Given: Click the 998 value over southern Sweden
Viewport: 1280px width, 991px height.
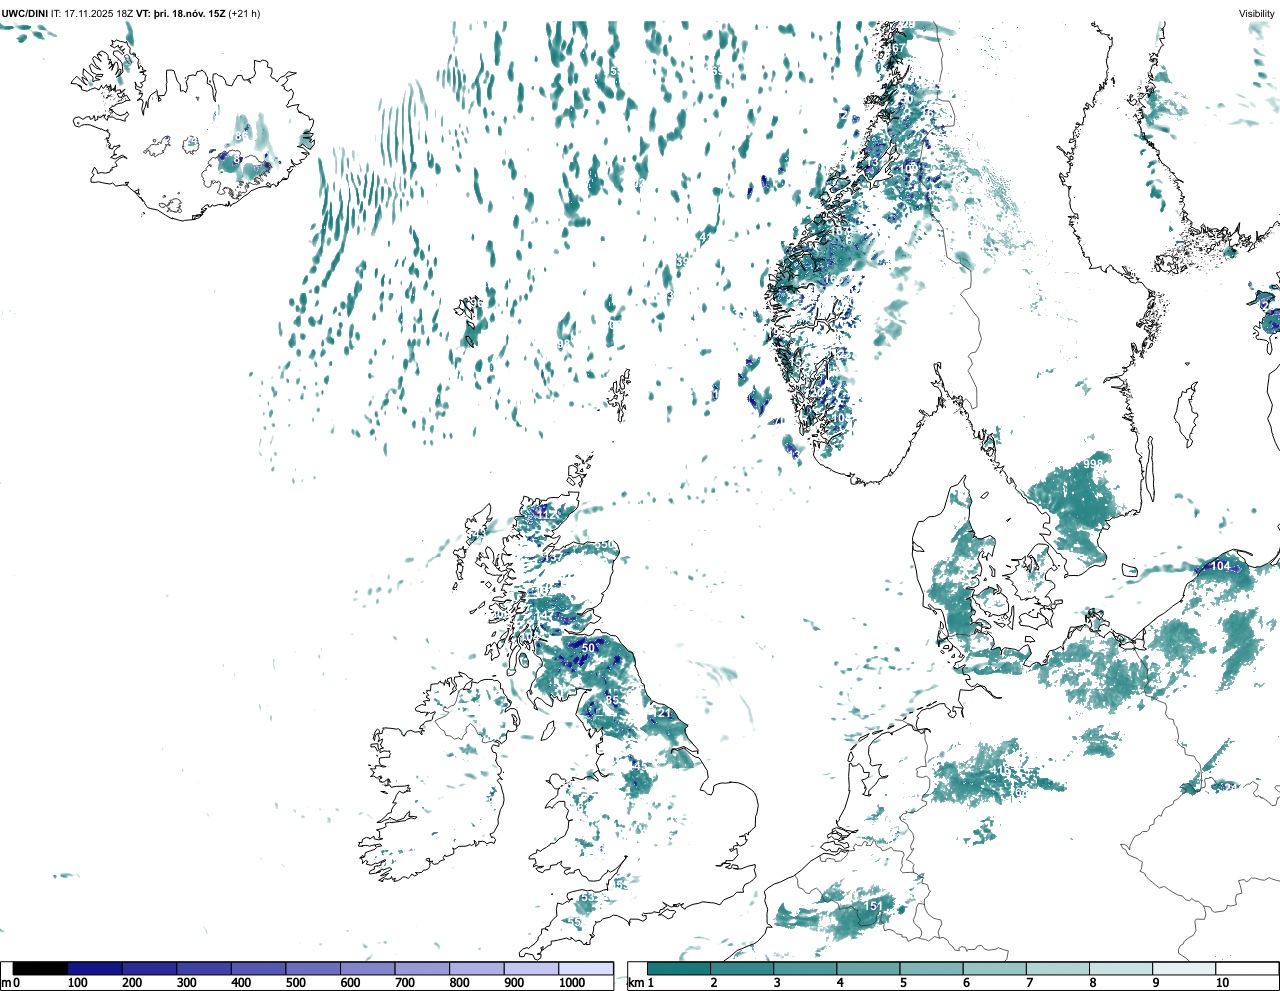Looking at the screenshot, I should [x=1094, y=464].
